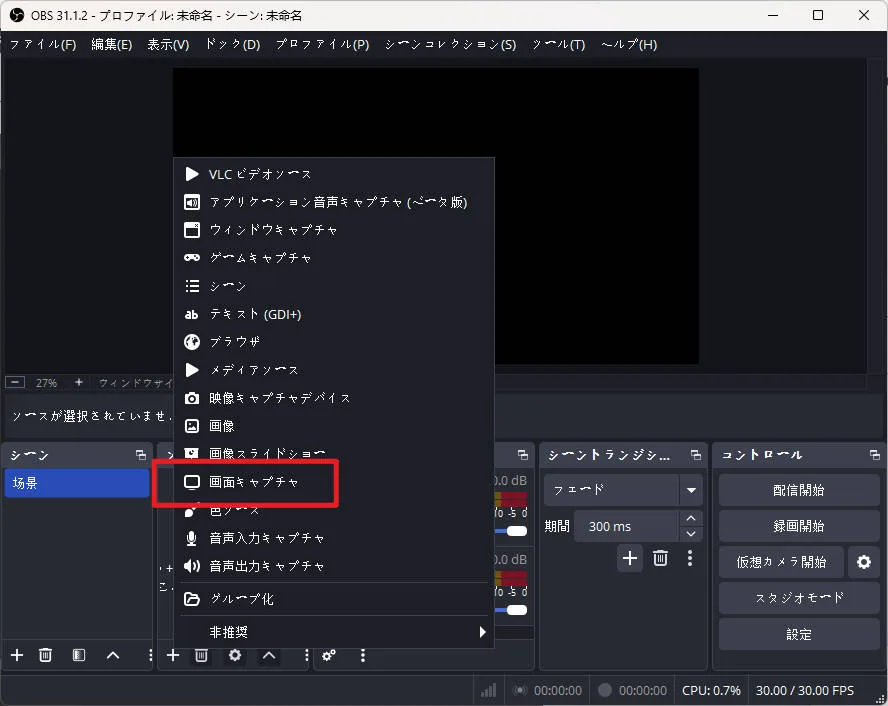Click the globe icon of ブラウザ
This screenshot has height=706, width=888.
coord(192,342)
